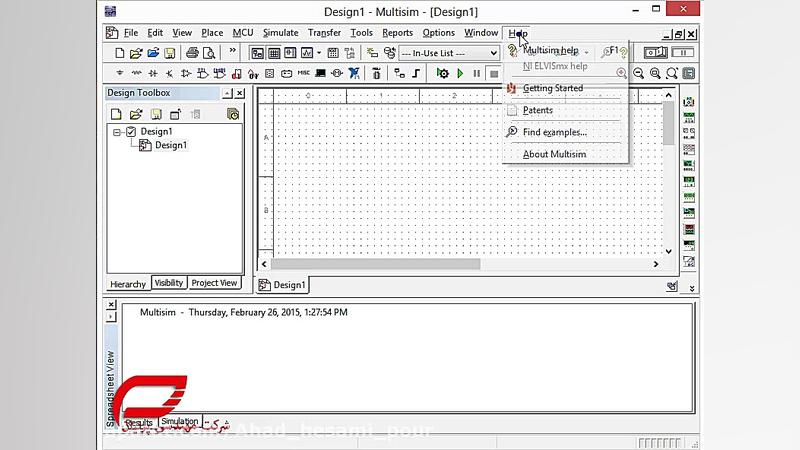Toggle the simulation pause switch
Screen dimensions: 800x450
(683, 52)
